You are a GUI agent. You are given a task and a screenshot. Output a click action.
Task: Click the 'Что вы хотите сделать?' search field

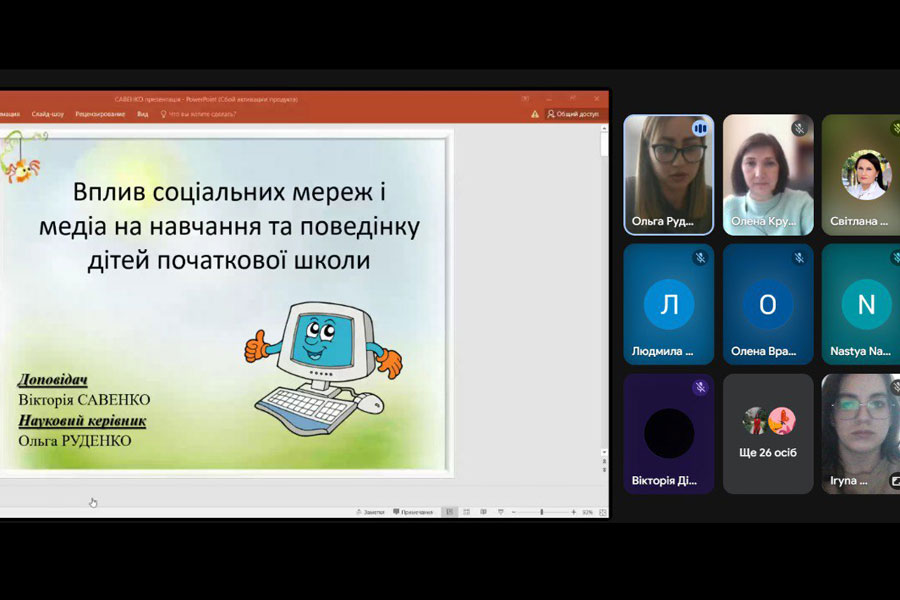pos(198,114)
